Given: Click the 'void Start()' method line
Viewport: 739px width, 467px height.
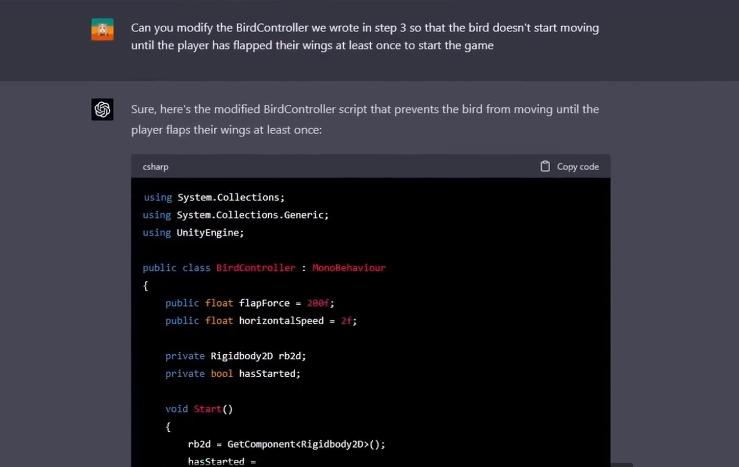Looking at the screenshot, I should (198, 409).
